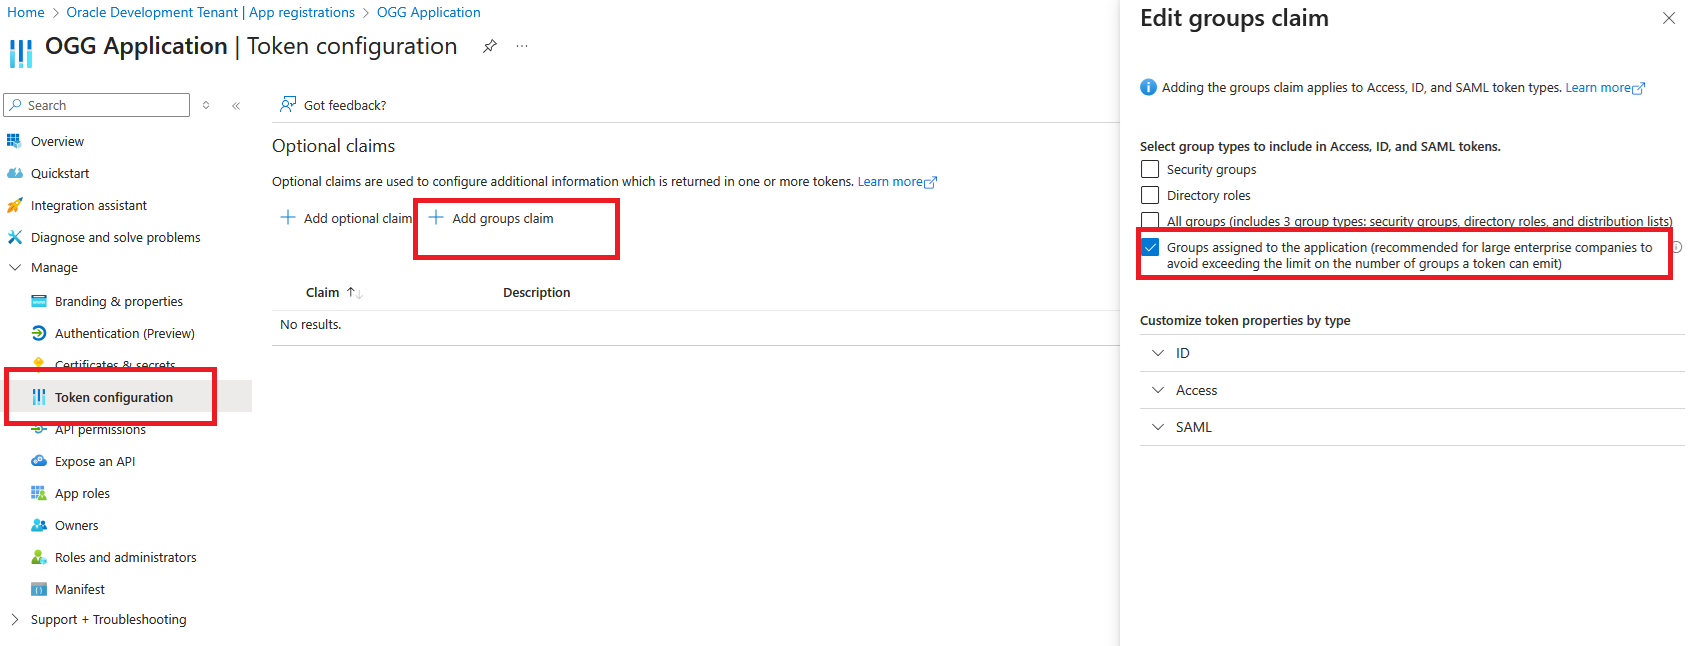Click the Diagnose and solve problems wrench icon
This screenshot has height=646, width=1691.
point(14,237)
